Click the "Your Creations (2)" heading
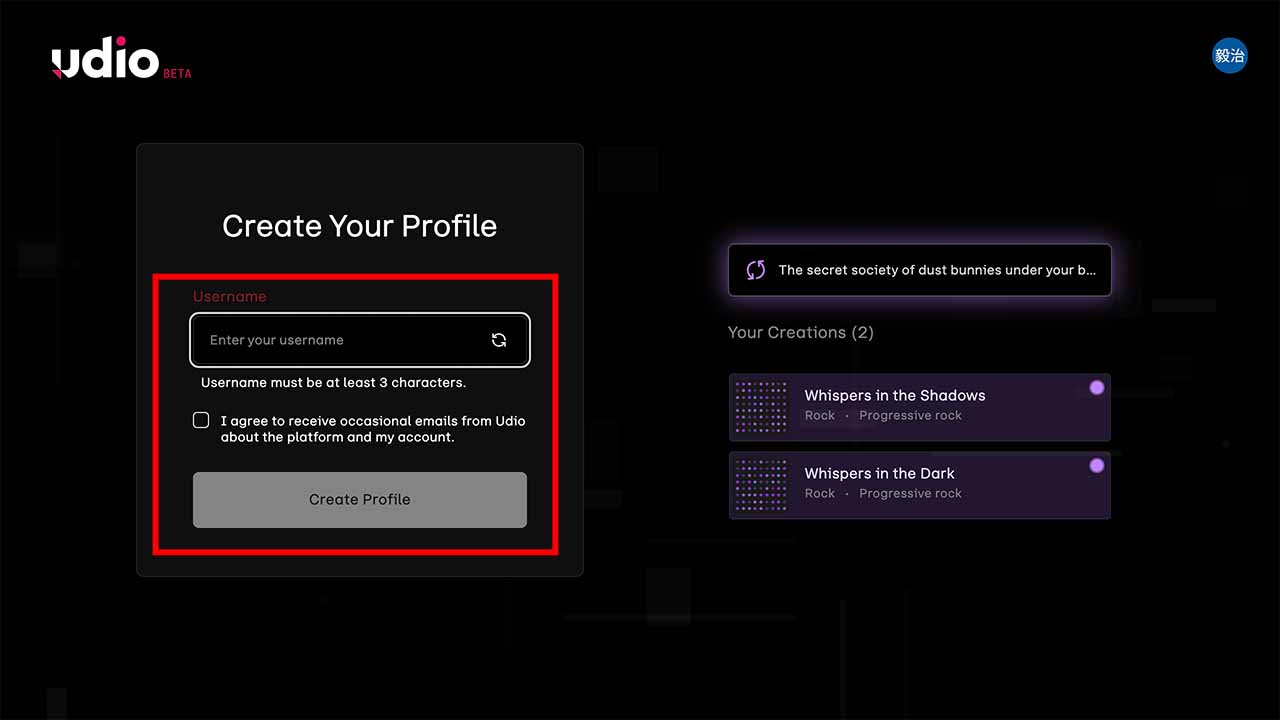The width and height of the screenshot is (1280, 720). pyautogui.click(x=800, y=332)
